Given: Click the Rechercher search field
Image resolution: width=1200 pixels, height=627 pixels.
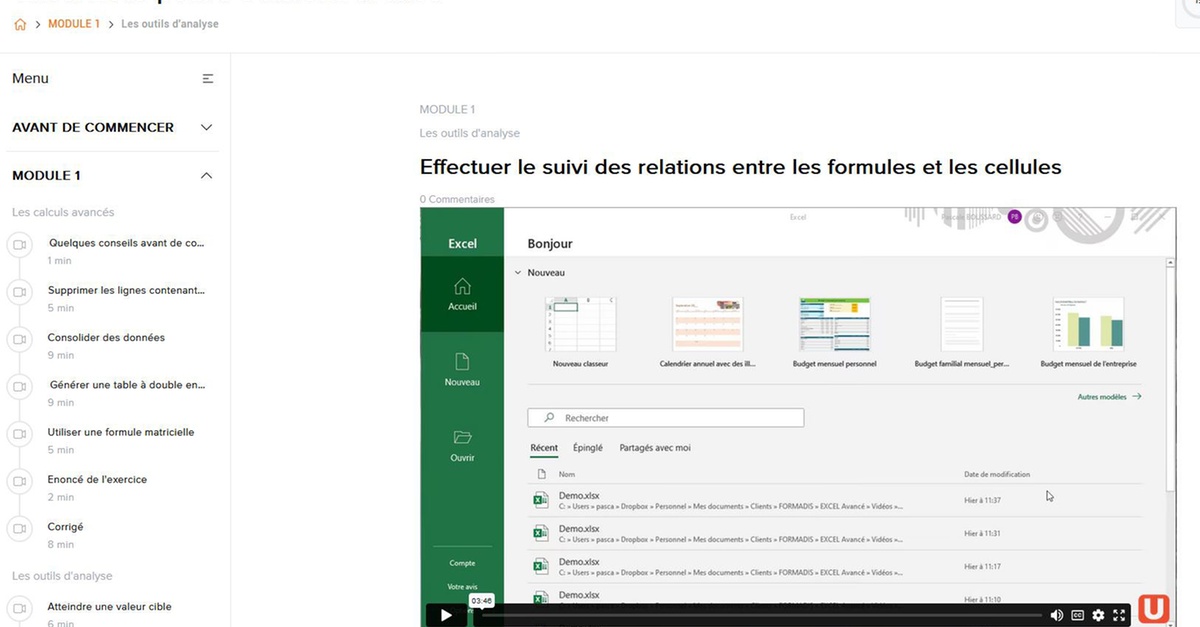Looking at the screenshot, I should [666, 418].
